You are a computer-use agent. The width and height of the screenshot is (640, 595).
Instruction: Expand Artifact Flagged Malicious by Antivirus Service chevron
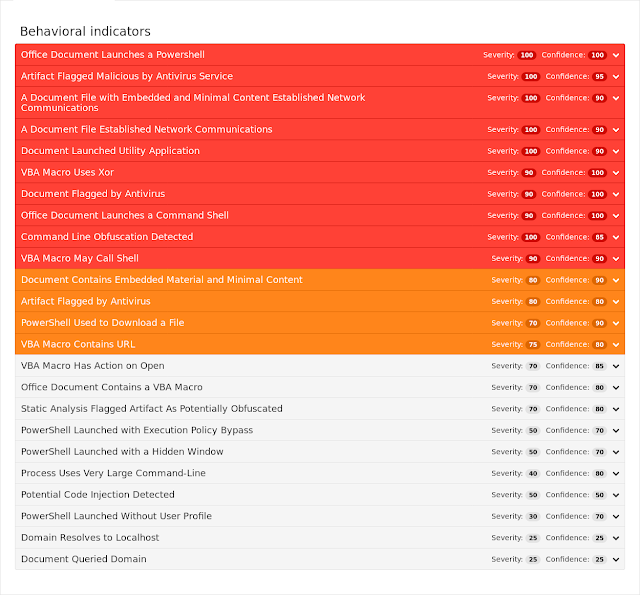[x=616, y=77]
